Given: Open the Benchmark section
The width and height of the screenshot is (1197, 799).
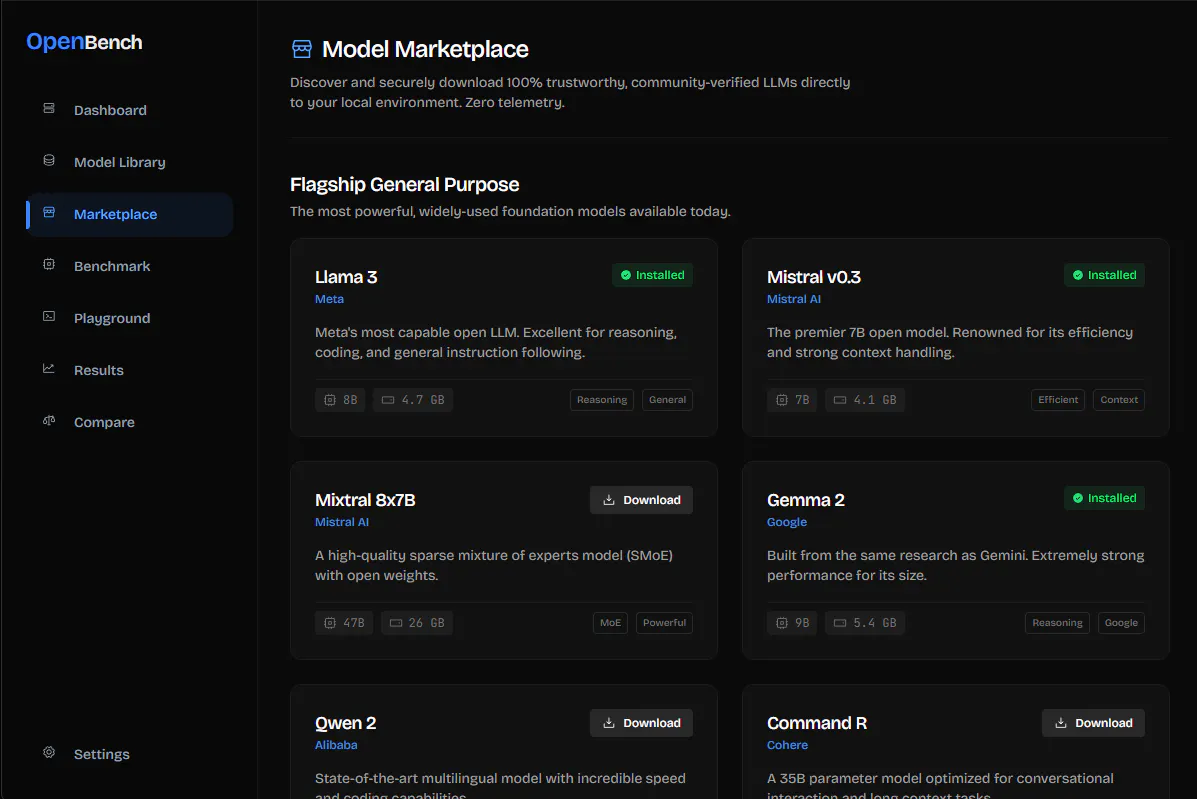Looking at the screenshot, I should pos(130,266).
